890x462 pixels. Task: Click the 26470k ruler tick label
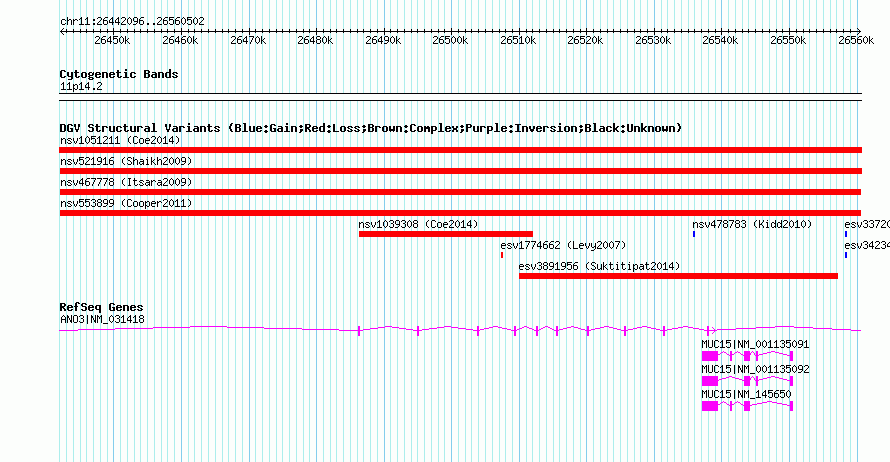[248, 40]
